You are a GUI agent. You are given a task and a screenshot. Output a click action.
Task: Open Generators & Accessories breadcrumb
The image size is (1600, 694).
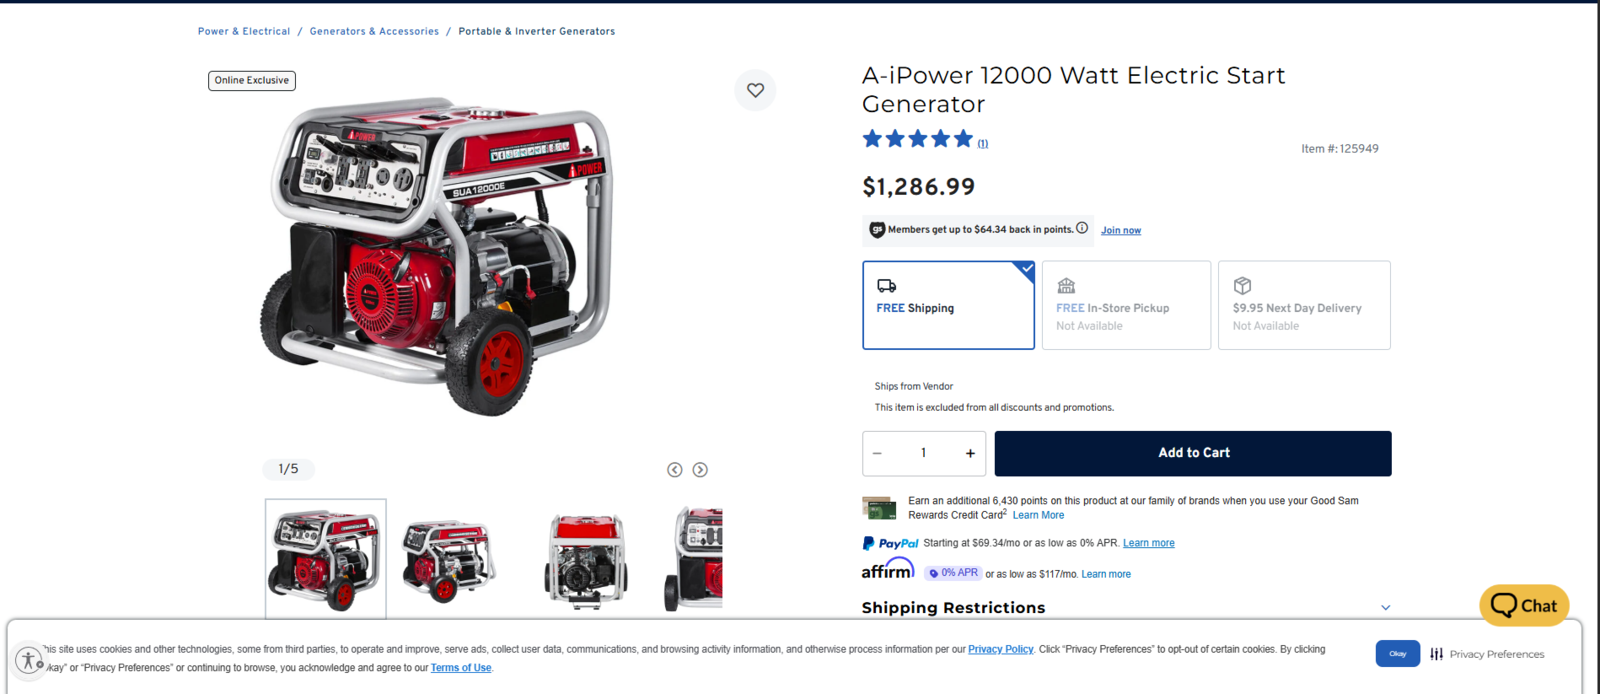(374, 31)
